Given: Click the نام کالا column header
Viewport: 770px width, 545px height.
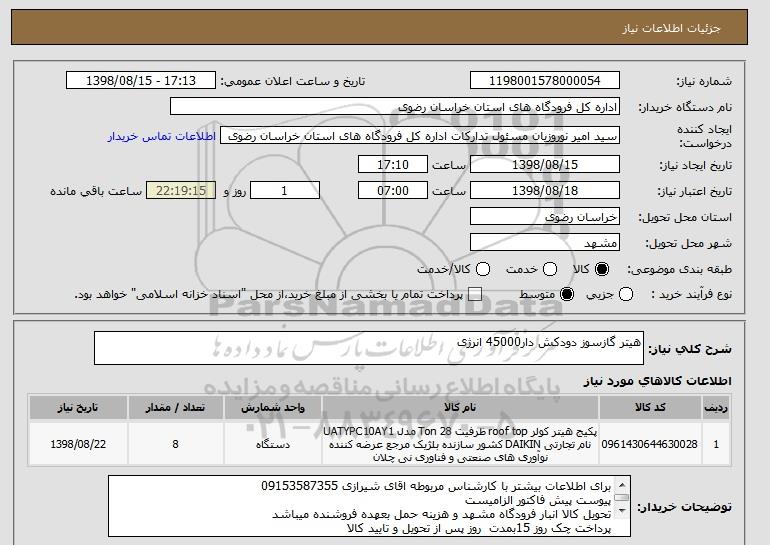Looking at the screenshot, I should (x=460, y=408).
